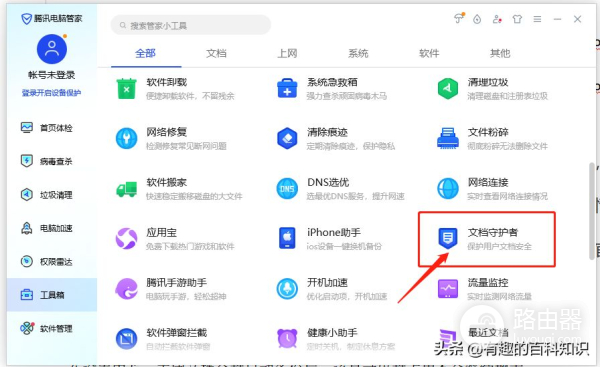
Task: Click the tool list vertical scrollbar
Action: pos(592,211)
